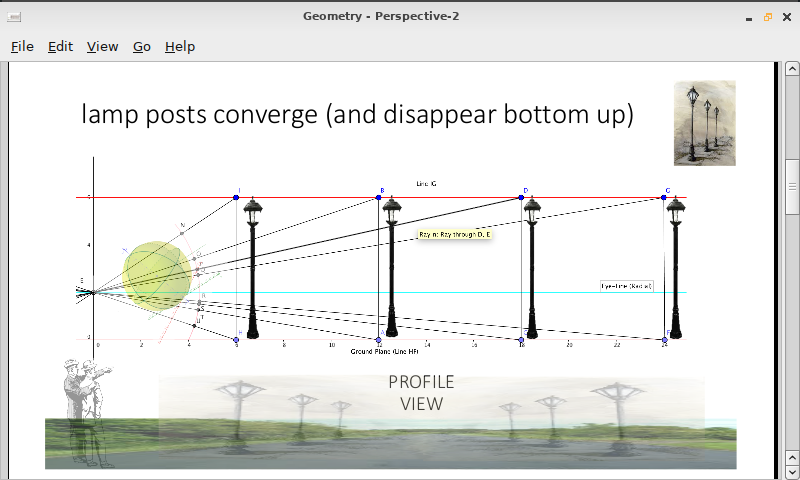This screenshot has width=800, height=480.
Task: Open the Go menu
Action: [x=141, y=46]
